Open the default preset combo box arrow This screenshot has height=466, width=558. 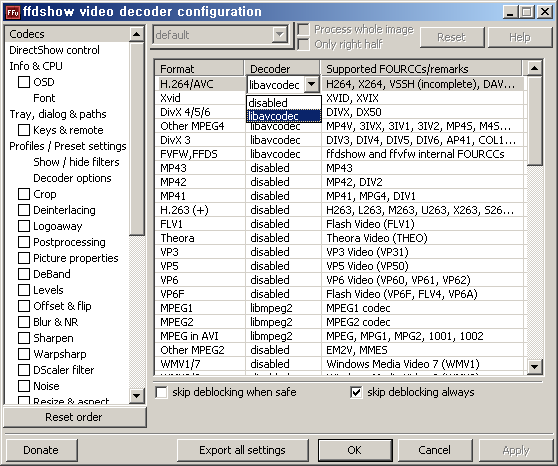click(280, 35)
